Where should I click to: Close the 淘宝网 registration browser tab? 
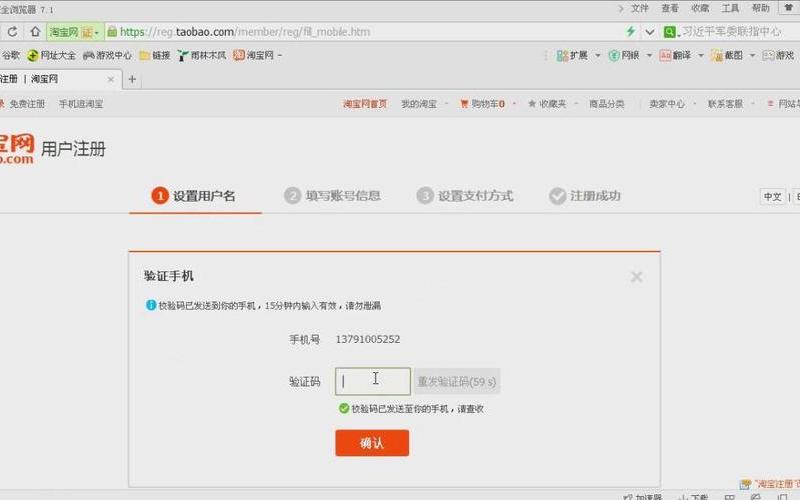coord(111,79)
